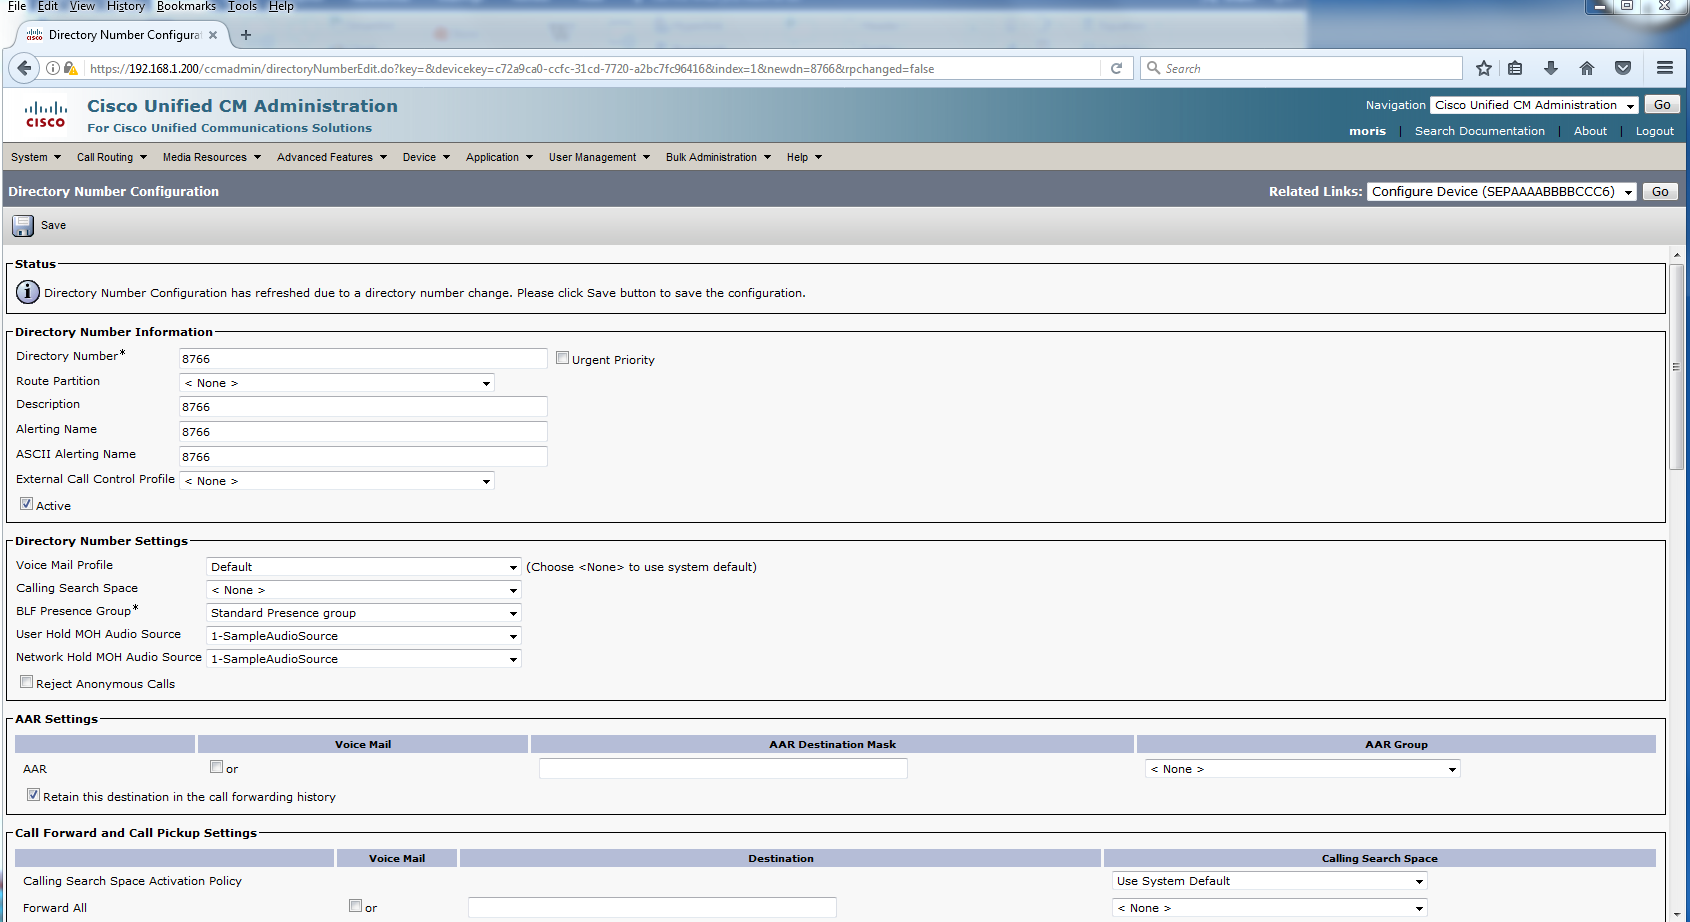Click the scrollbar down arrow
The height and width of the screenshot is (922, 1690).
click(1677, 913)
